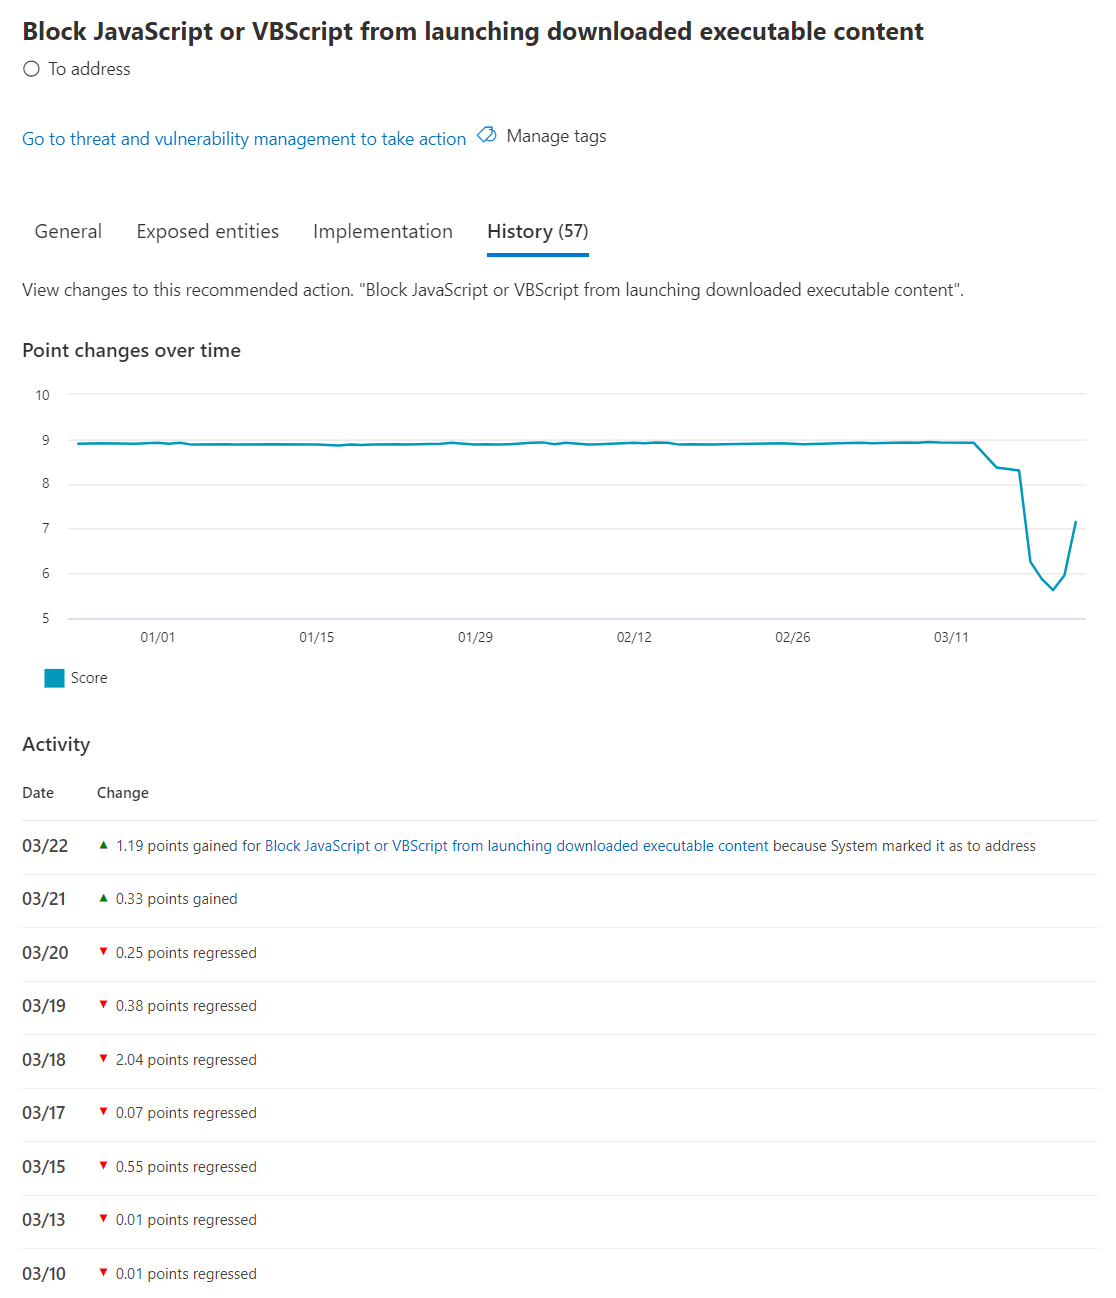This screenshot has width=1116, height=1298.
Task: Sort activity by the Date column header
Action: (38, 793)
